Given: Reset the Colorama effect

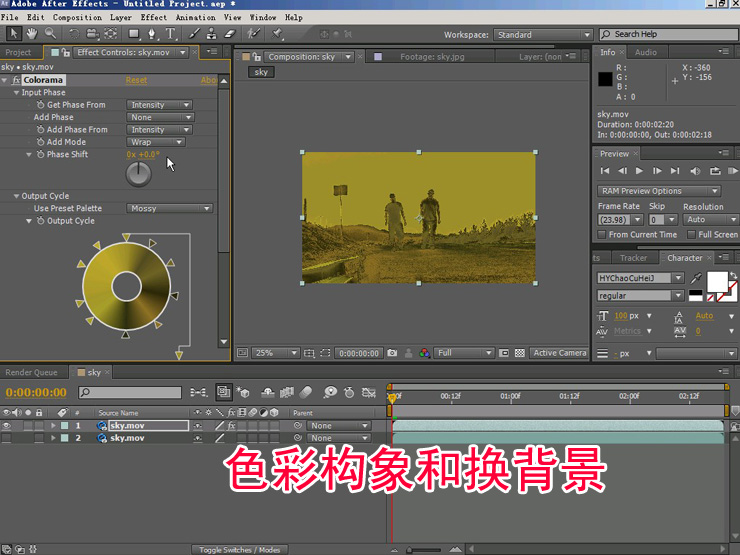Looking at the screenshot, I should 136,80.
